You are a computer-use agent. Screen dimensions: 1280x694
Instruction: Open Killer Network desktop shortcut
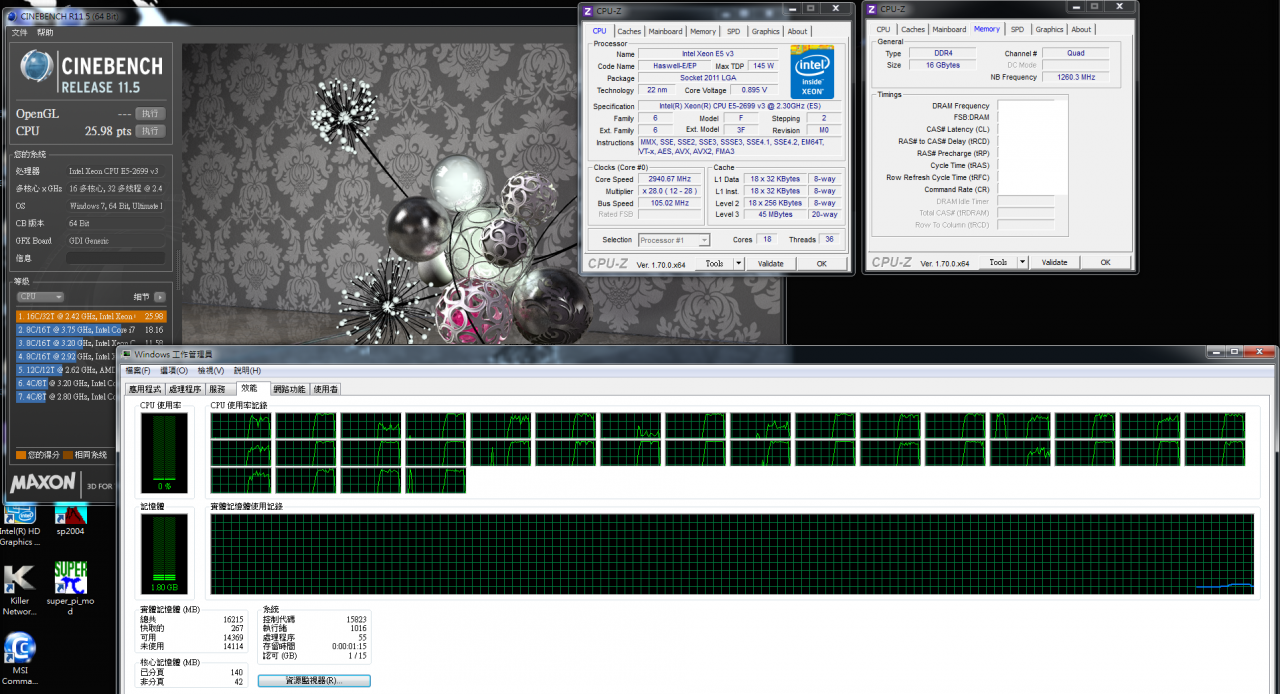click(20, 590)
